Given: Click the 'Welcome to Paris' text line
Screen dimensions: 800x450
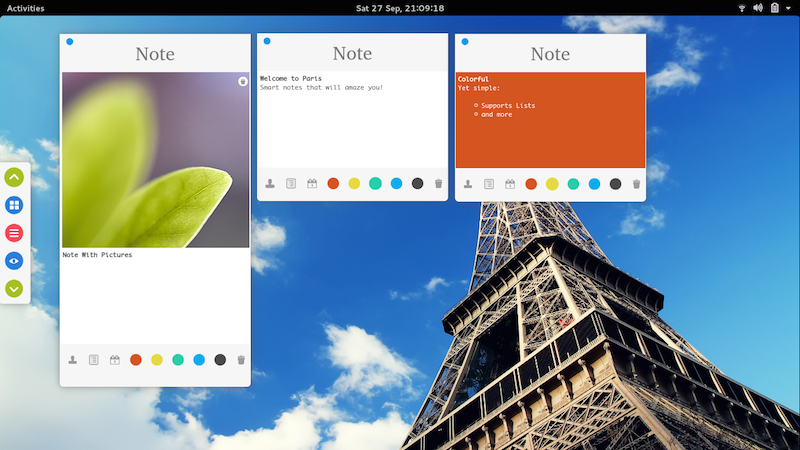Looking at the screenshot, I should click(x=291, y=78).
